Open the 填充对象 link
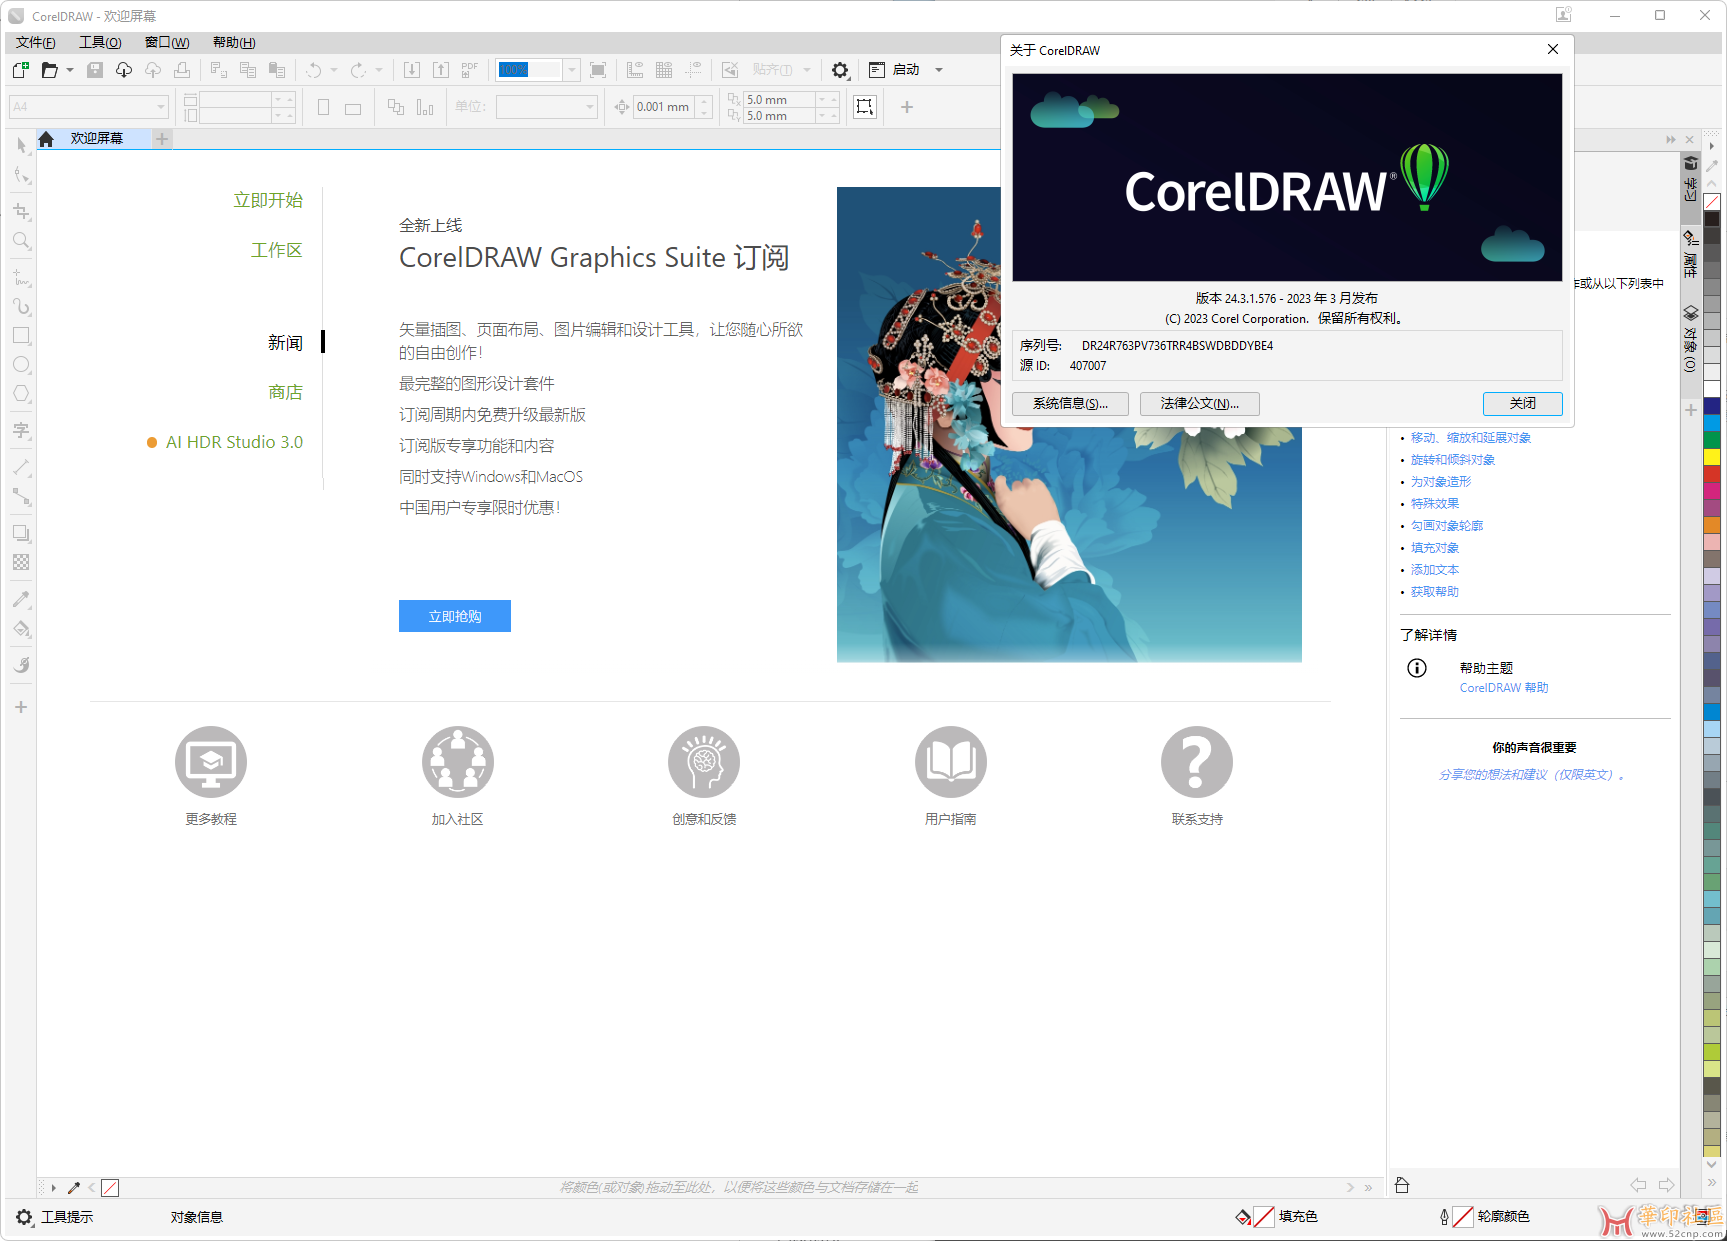Screen dimensions: 1727x1241 (x=1435, y=548)
